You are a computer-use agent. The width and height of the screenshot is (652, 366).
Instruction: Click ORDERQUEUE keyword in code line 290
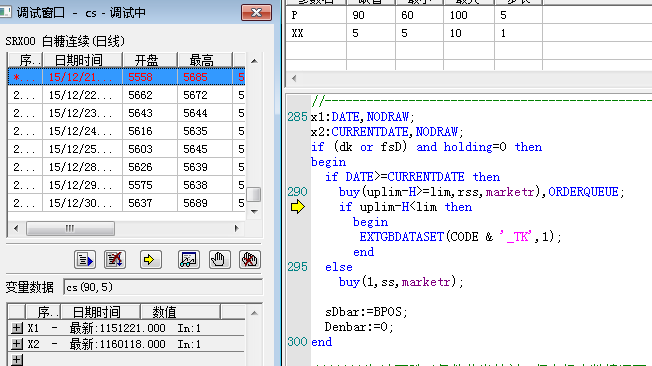[x=583, y=192]
